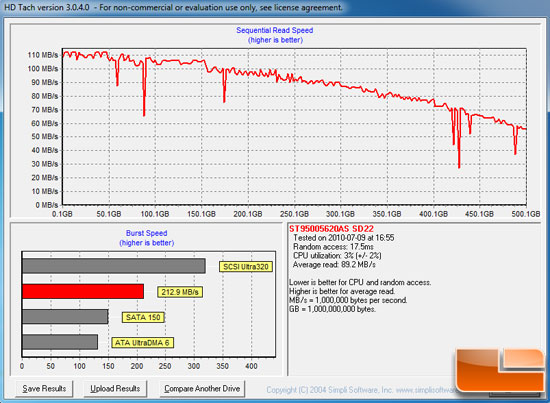The width and height of the screenshot is (550, 403).
Task: Click the 250.1GB axis label
Action: coord(294,214)
